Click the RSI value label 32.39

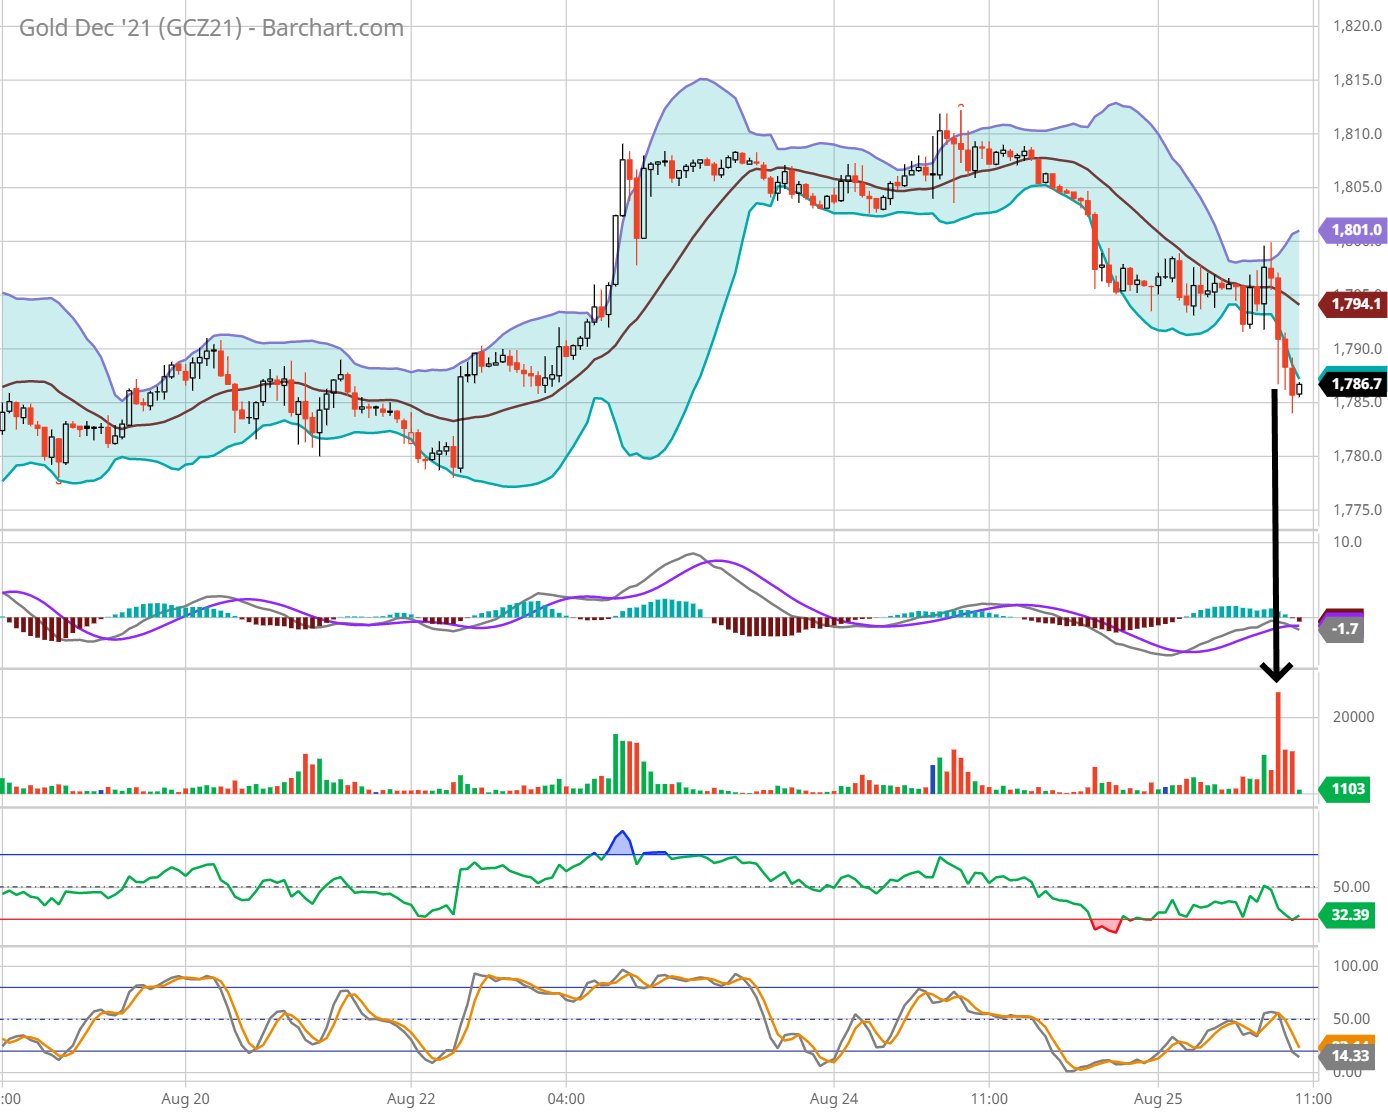click(x=1348, y=915)
